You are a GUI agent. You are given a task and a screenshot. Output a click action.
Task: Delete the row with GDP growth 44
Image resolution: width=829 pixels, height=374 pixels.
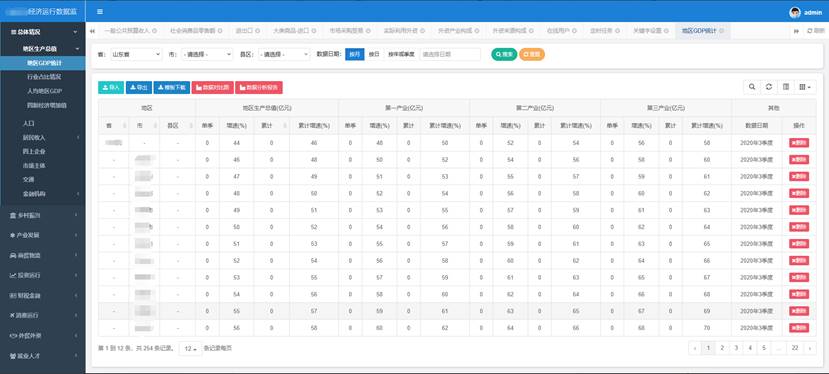coord(799,143)
